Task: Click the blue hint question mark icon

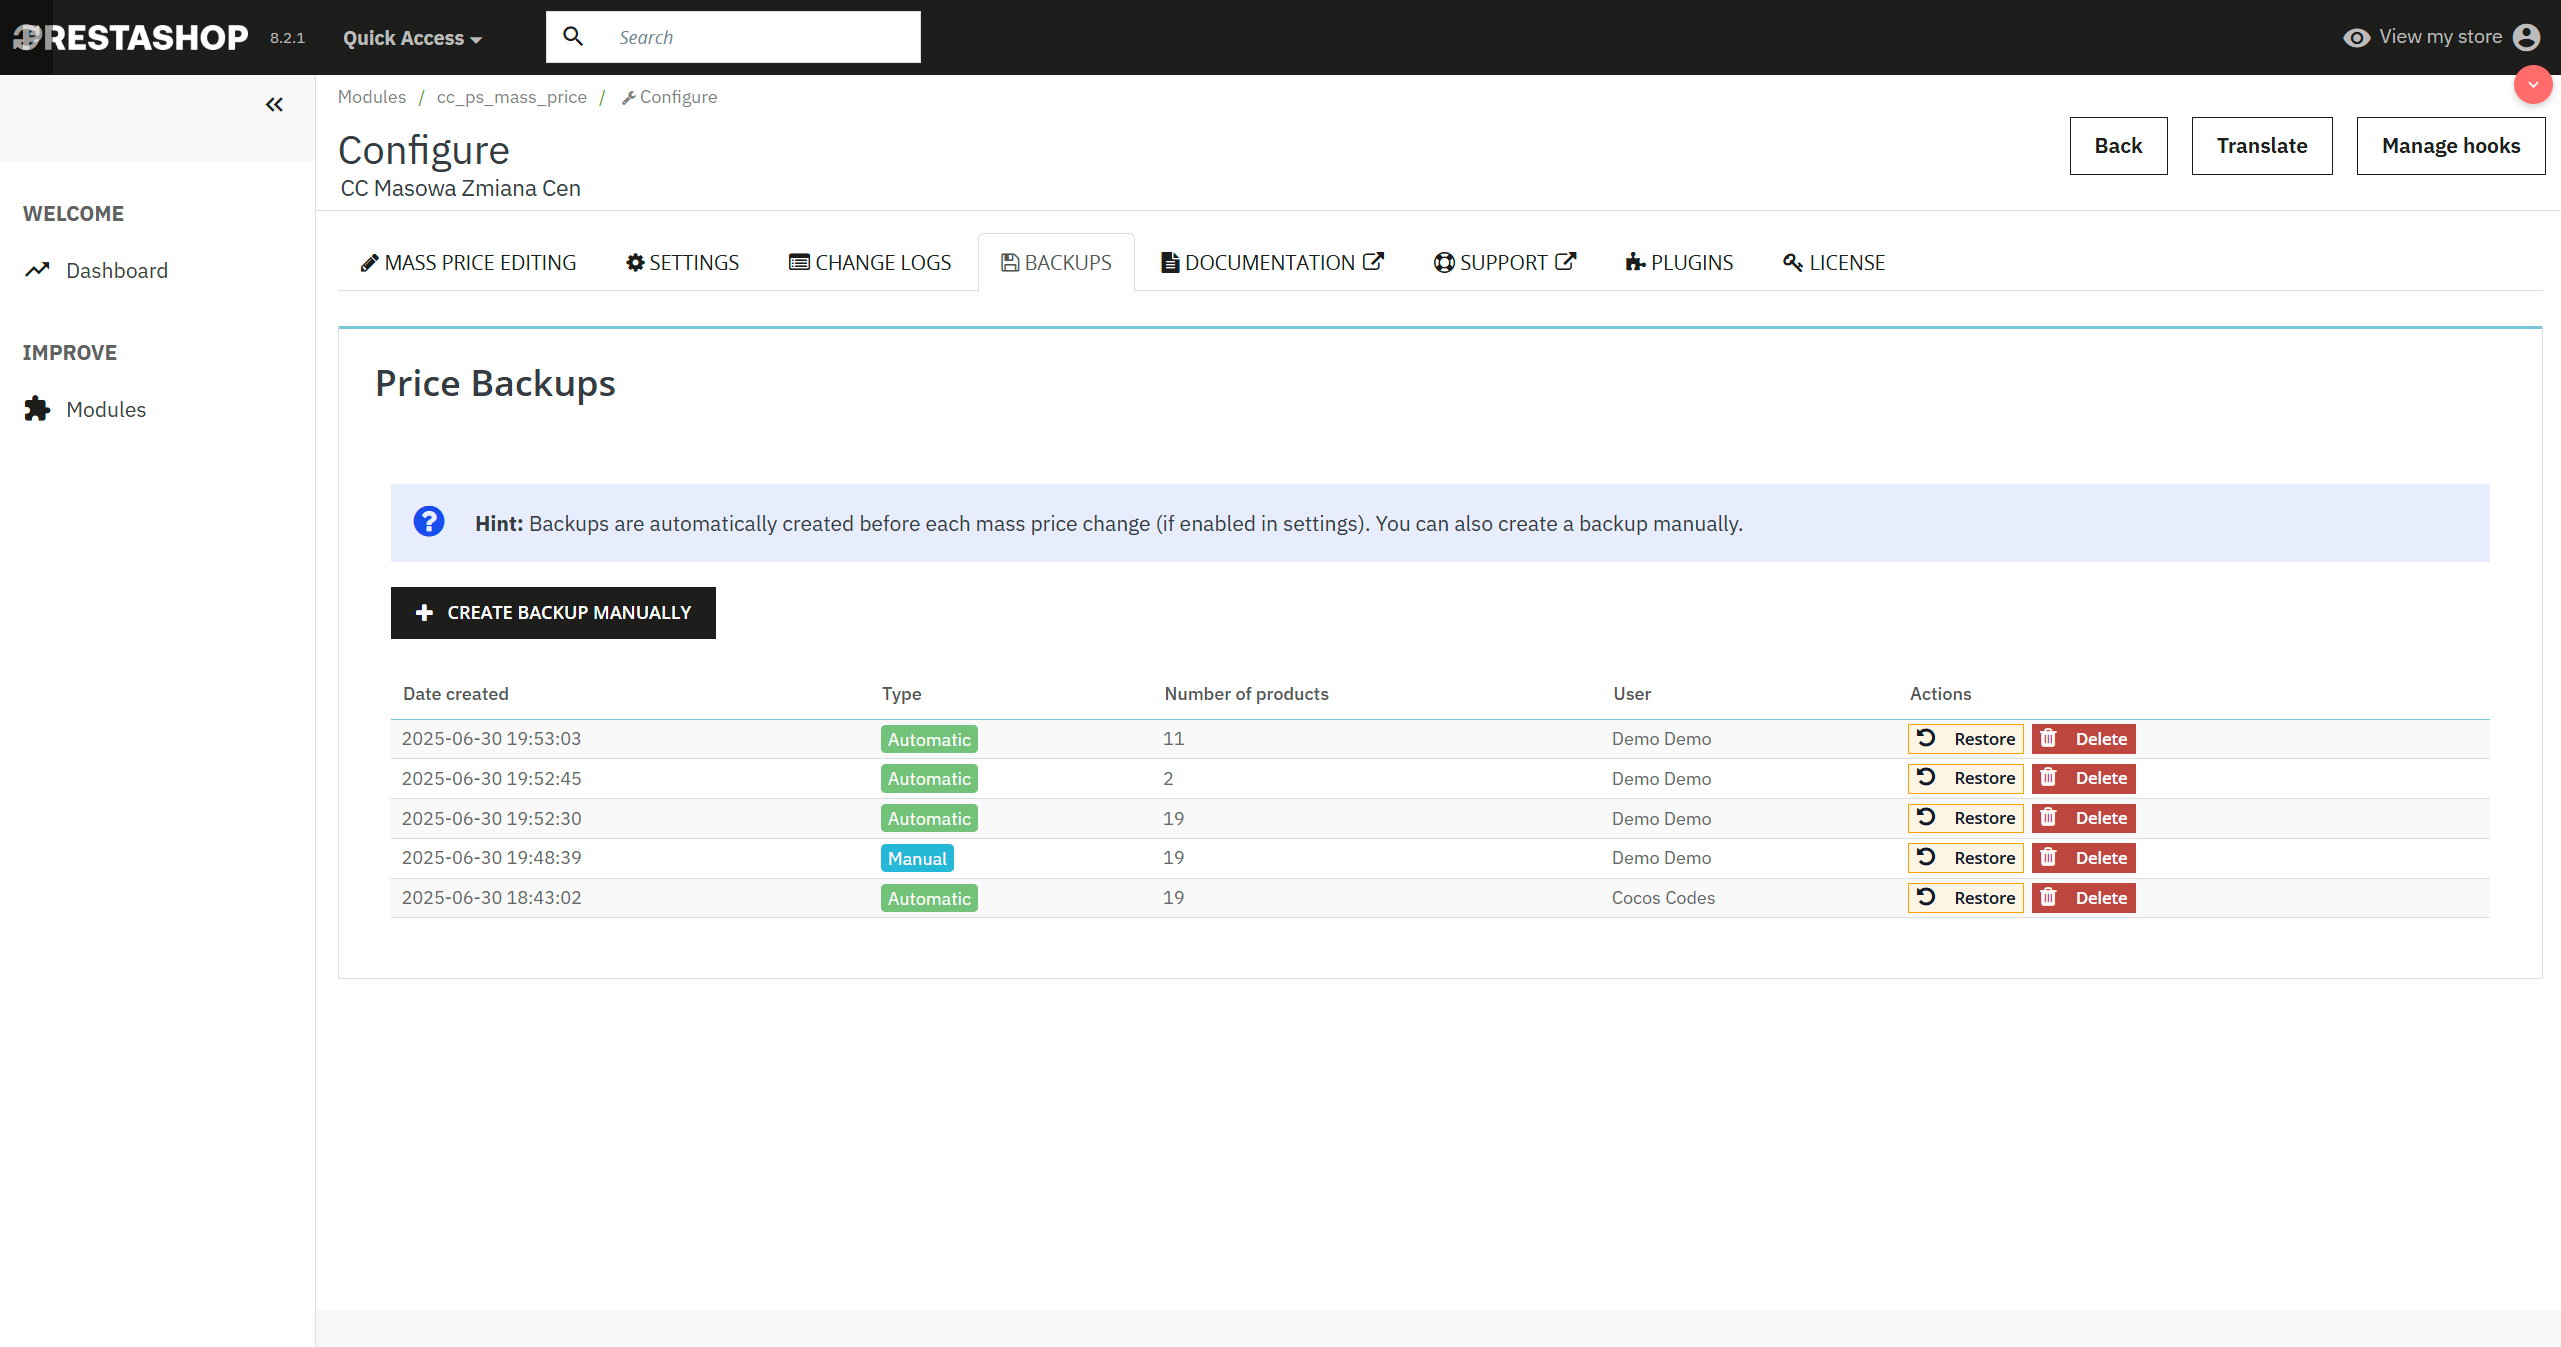Action: click(x=429, y=522)
